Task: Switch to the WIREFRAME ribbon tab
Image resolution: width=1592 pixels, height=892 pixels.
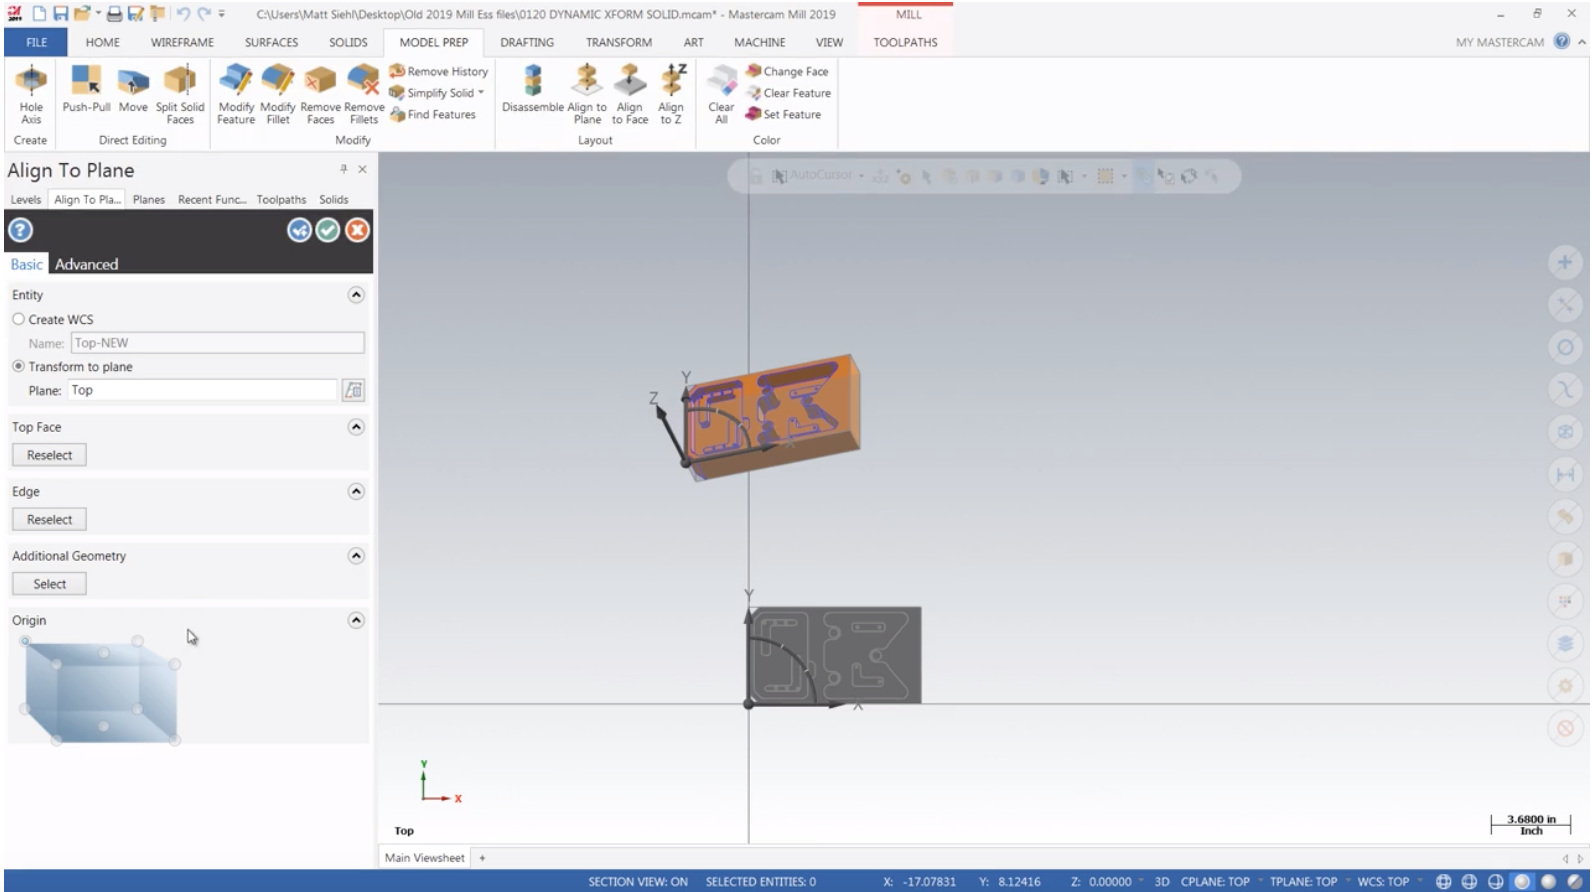Action: (x=182, y=42)
